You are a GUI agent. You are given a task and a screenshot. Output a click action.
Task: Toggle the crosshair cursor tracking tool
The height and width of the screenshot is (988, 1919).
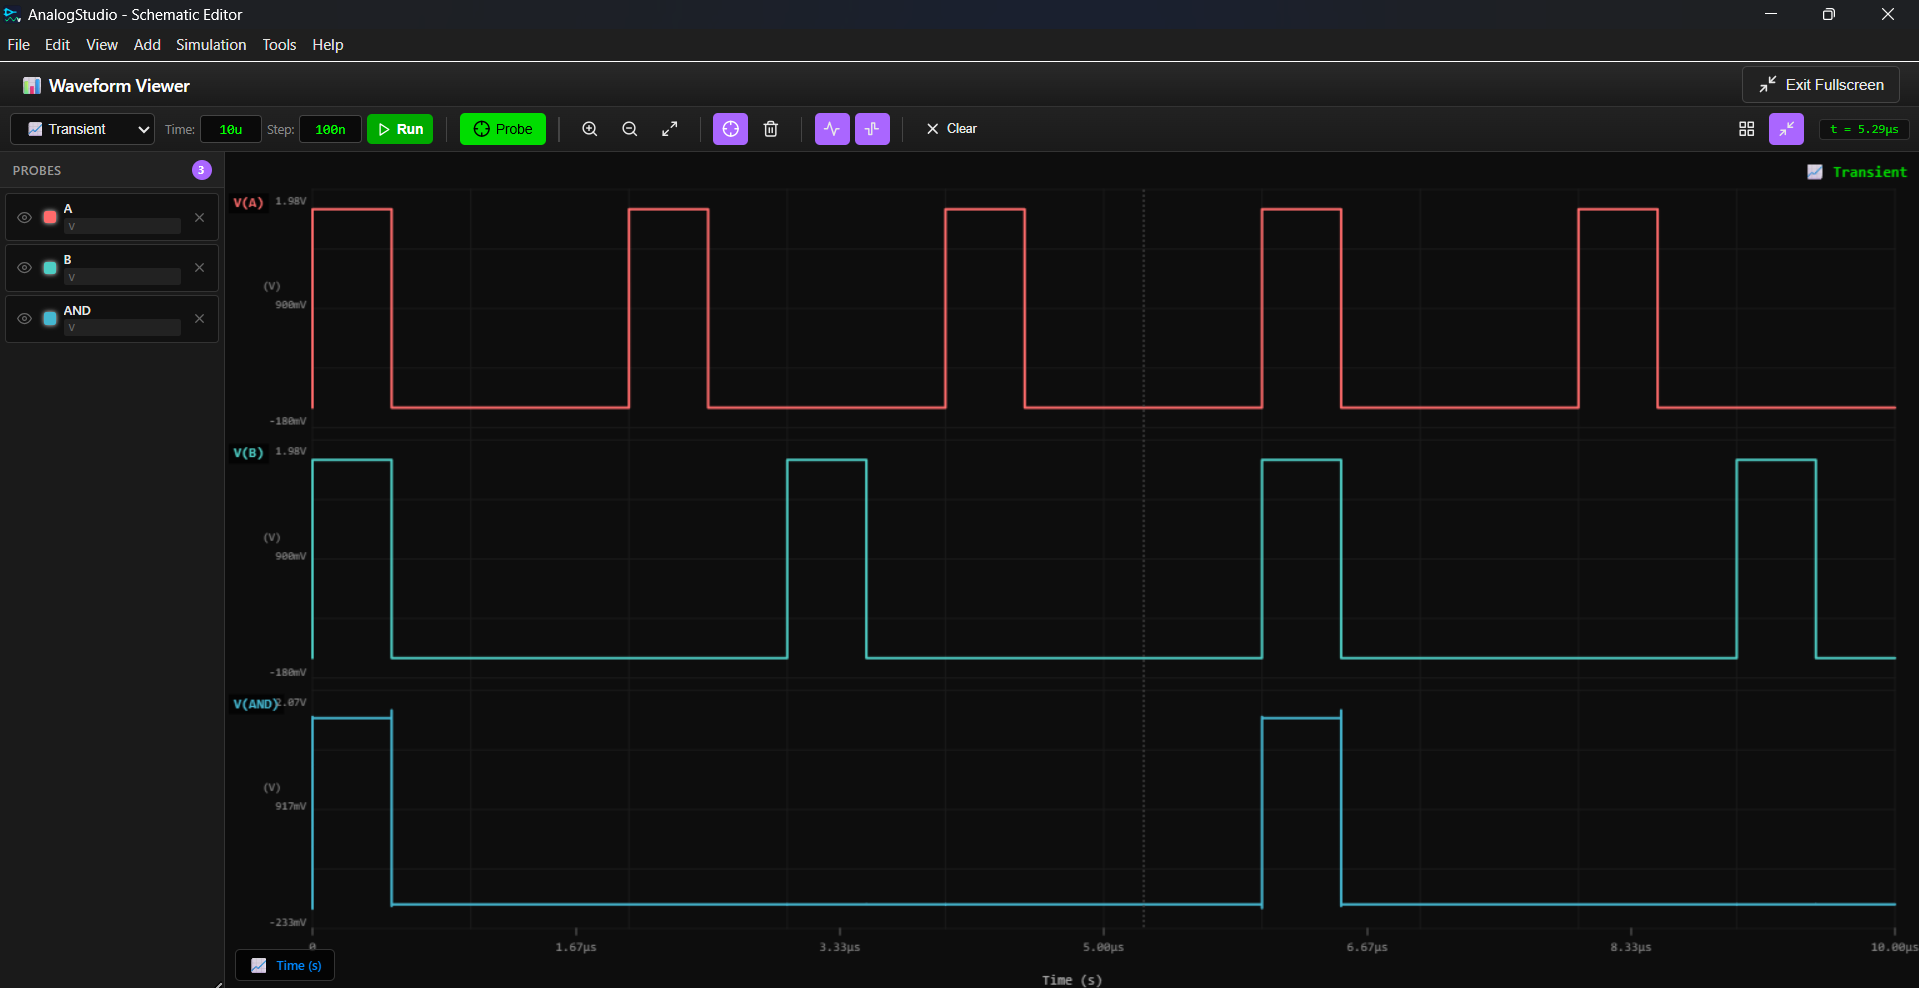pyautogui.click(x=730, y=128)
